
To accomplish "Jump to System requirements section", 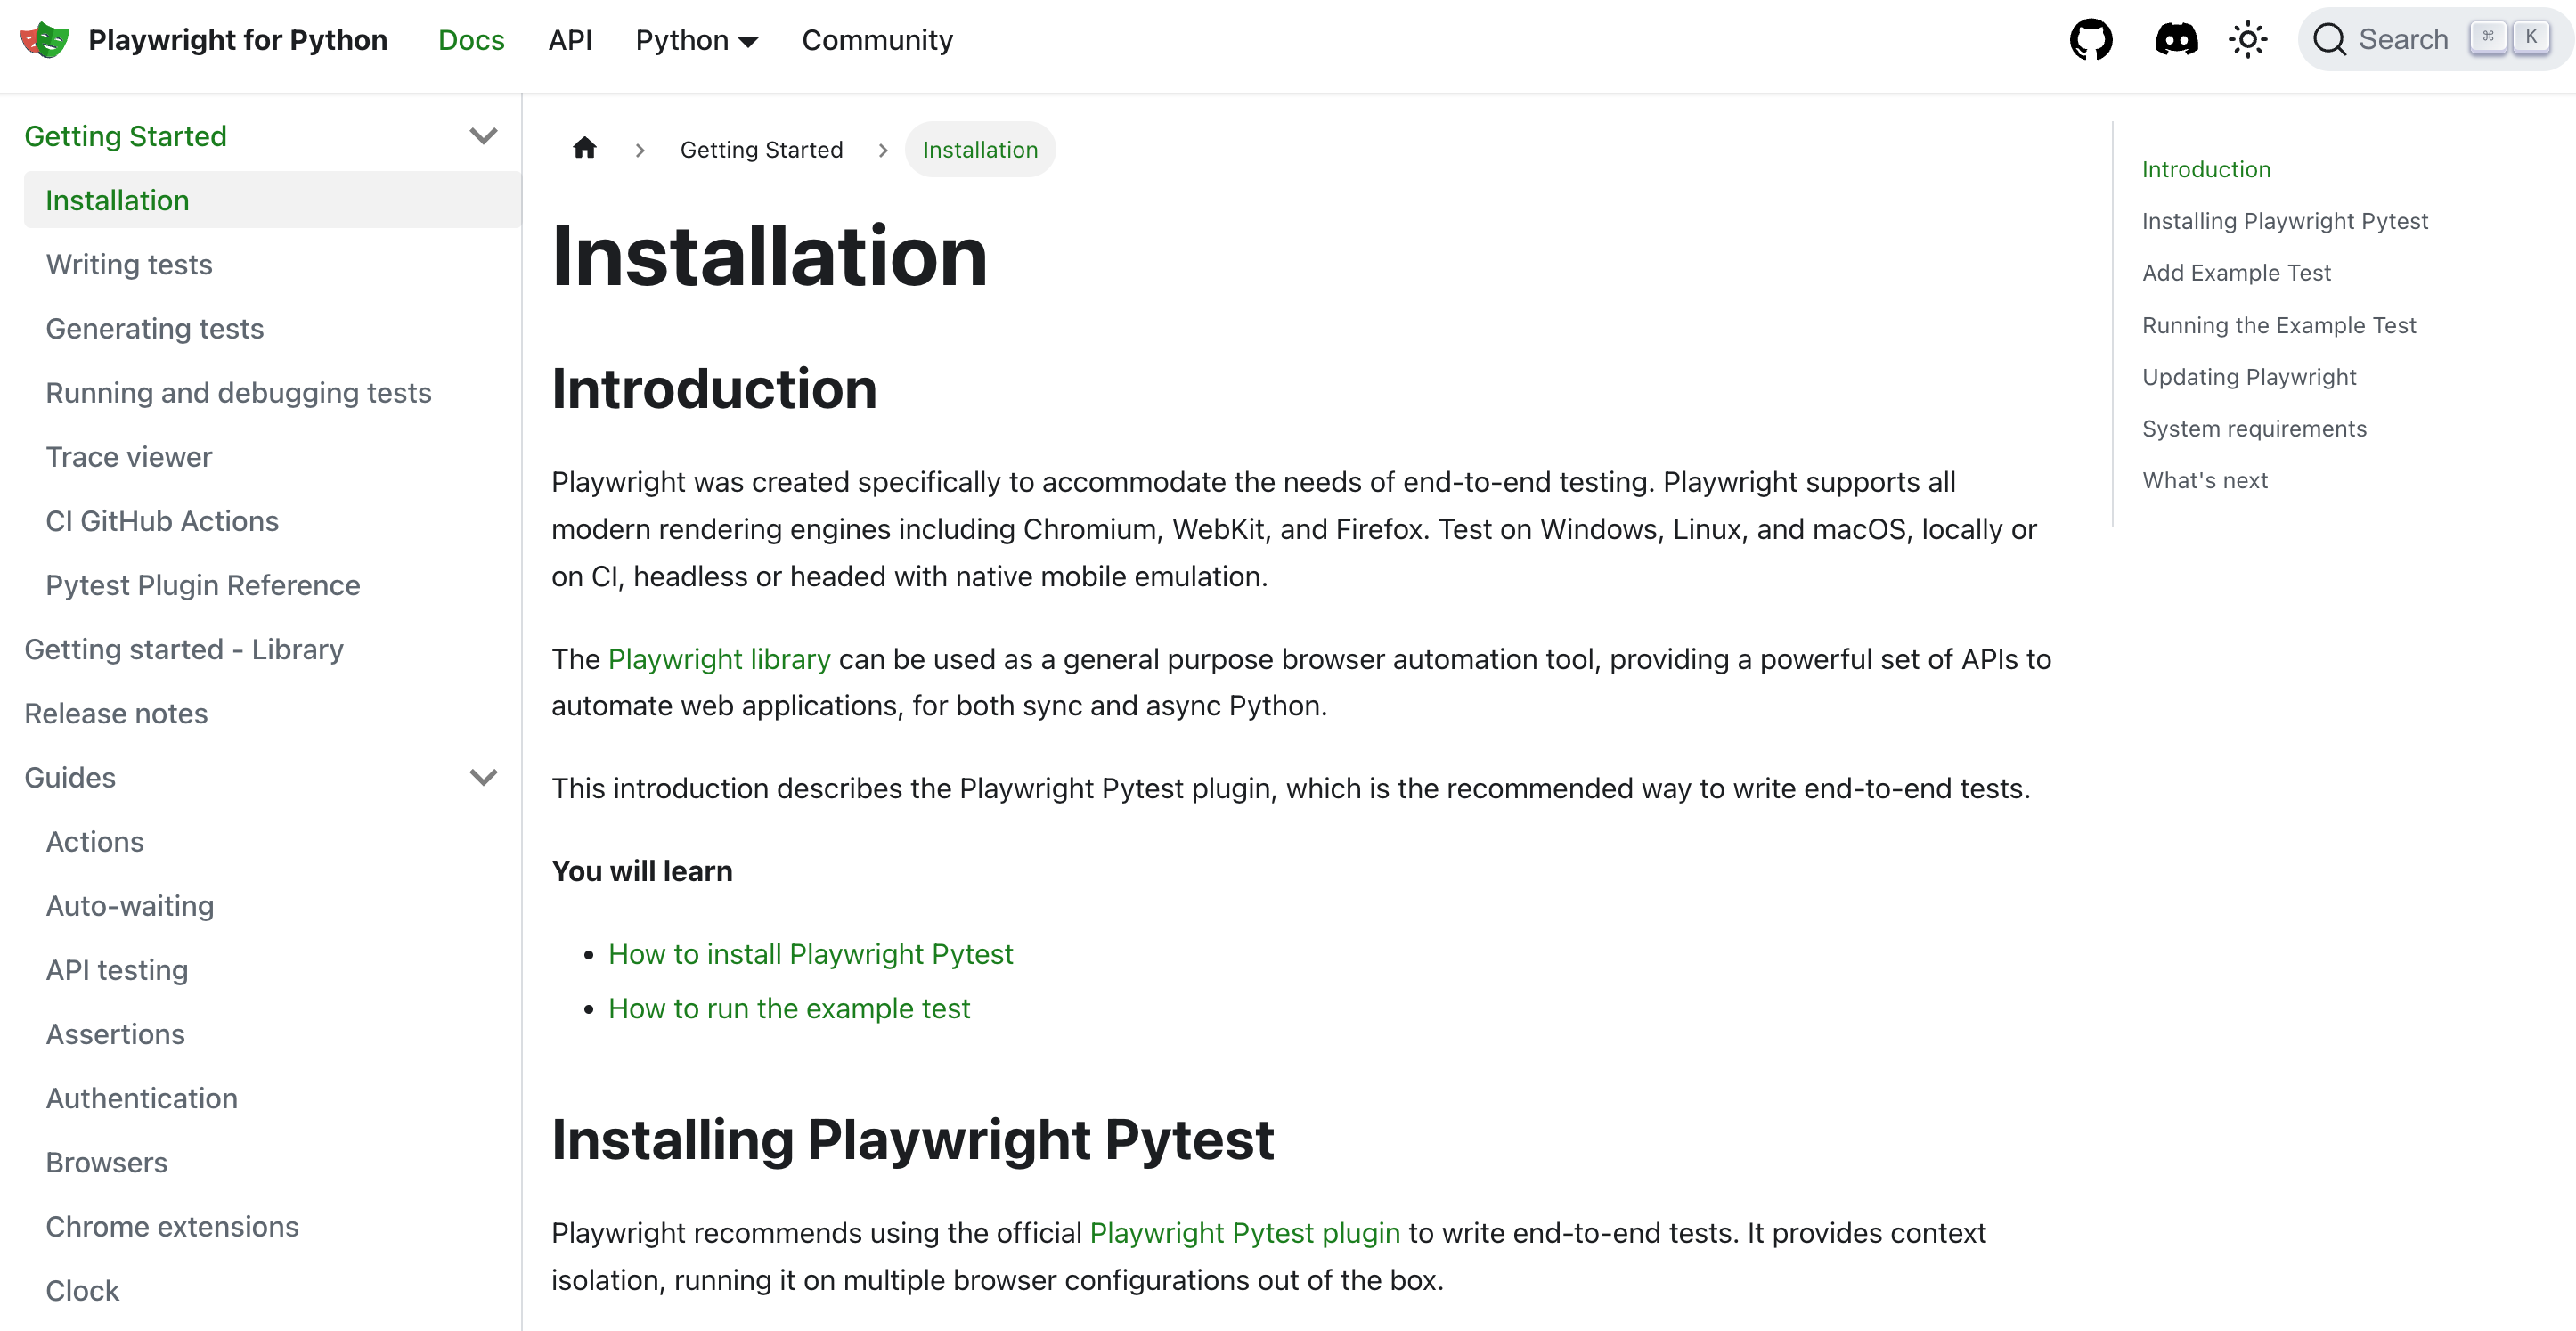I will 2254,429.
